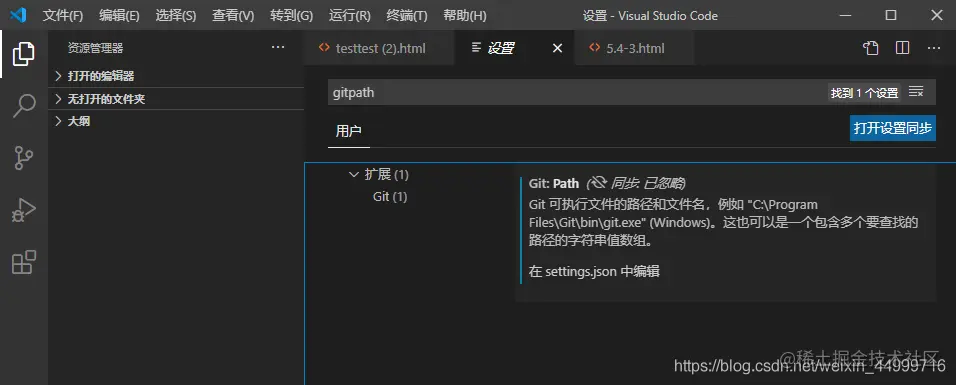Viewport: 956px width, 385px height.
Task: Switch to testtest (2).html tab
Action: (x=380, y=48)
